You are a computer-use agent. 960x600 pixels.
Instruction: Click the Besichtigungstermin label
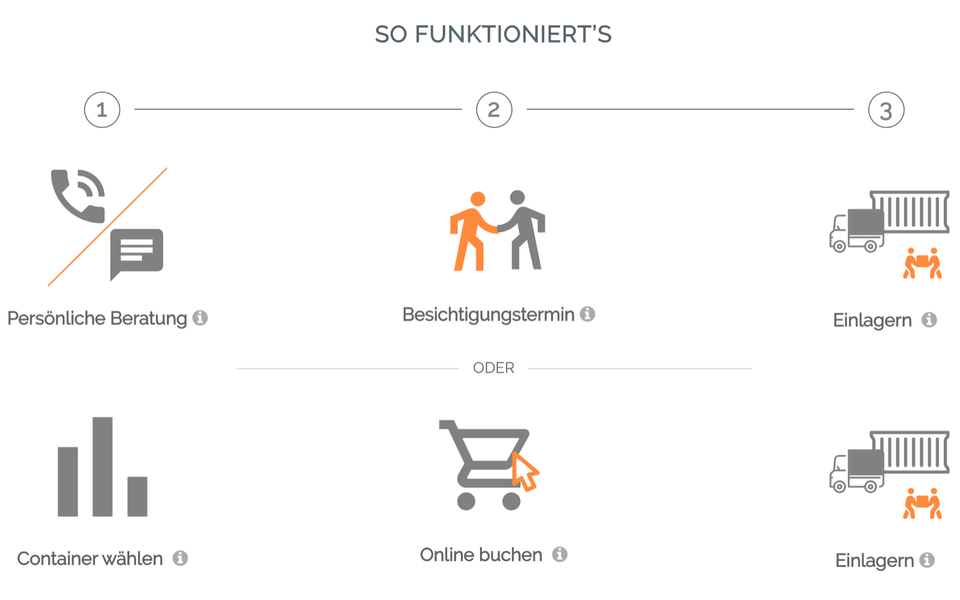coord(488,315)
